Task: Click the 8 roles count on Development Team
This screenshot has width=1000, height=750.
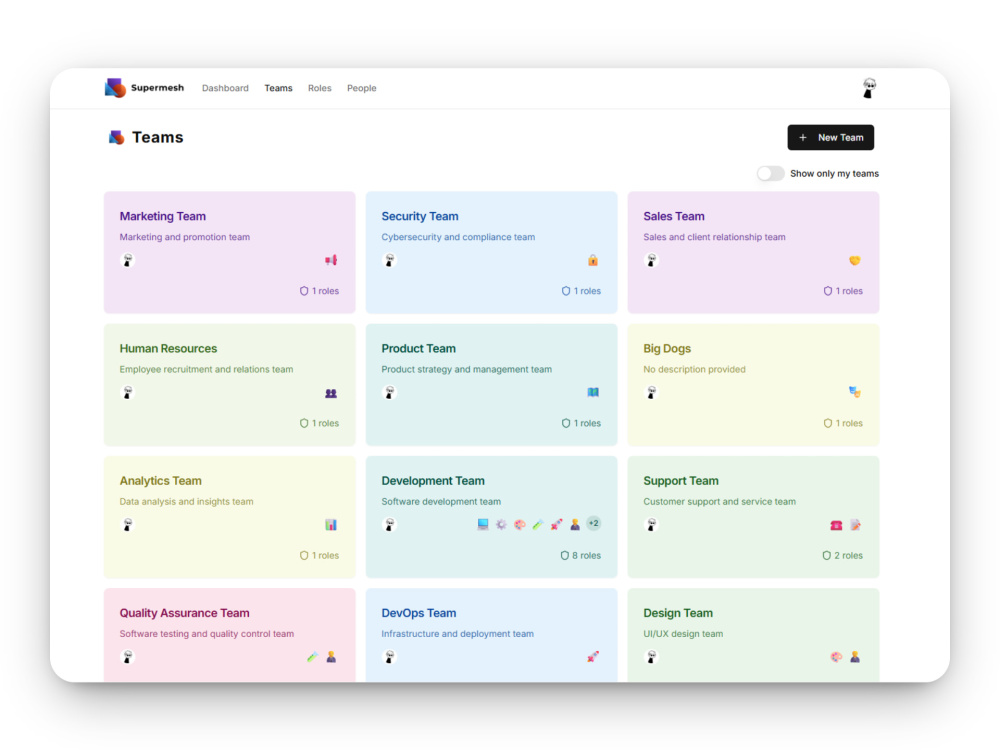Action: 580,555
